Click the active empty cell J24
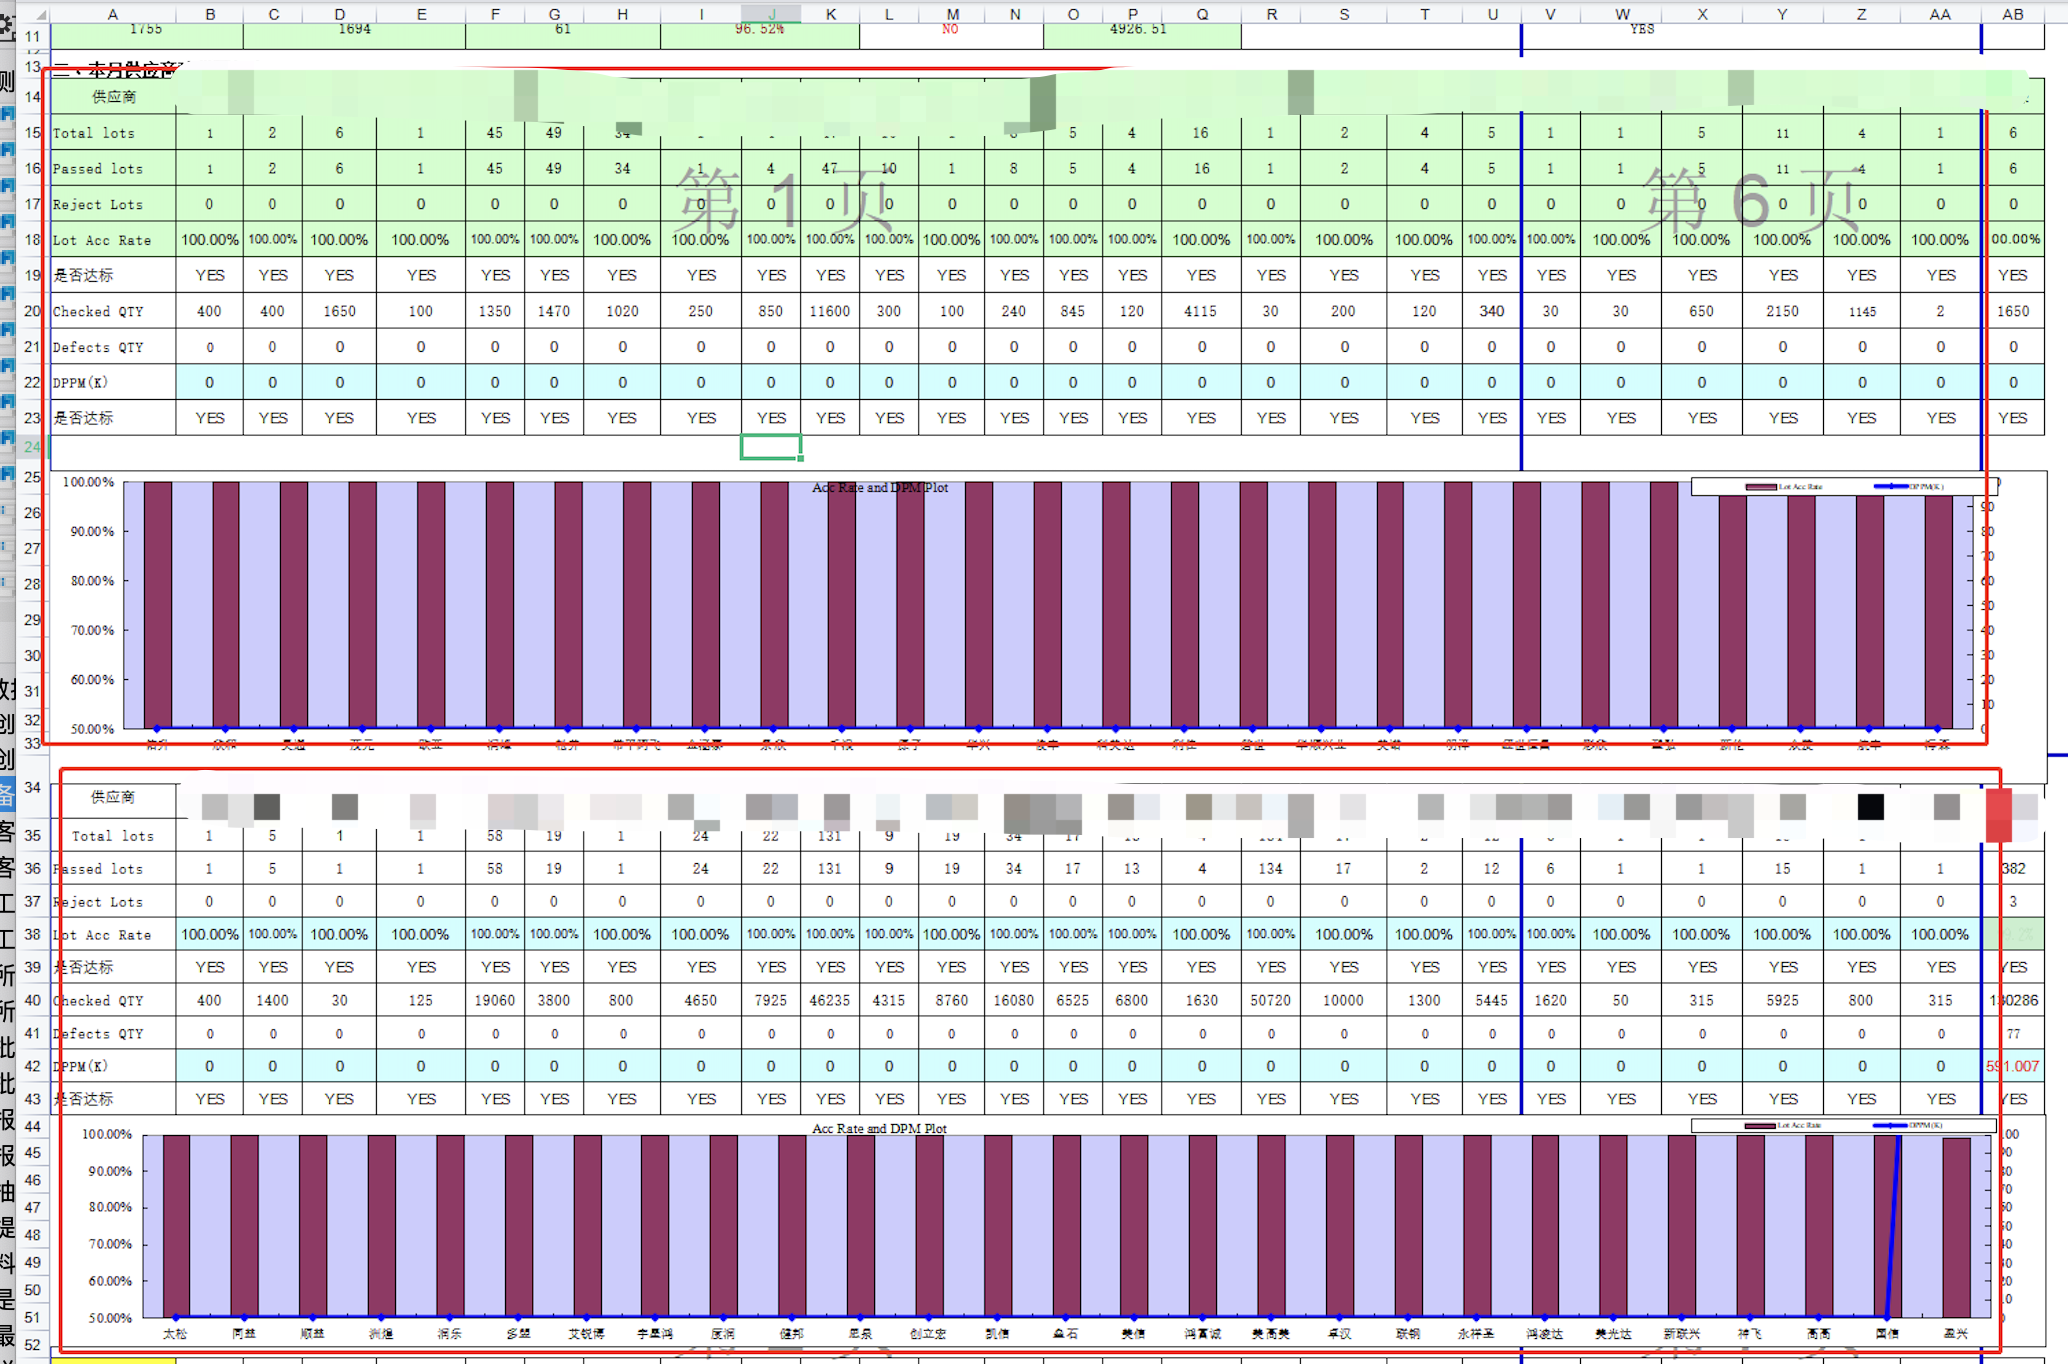 [771, 447]
